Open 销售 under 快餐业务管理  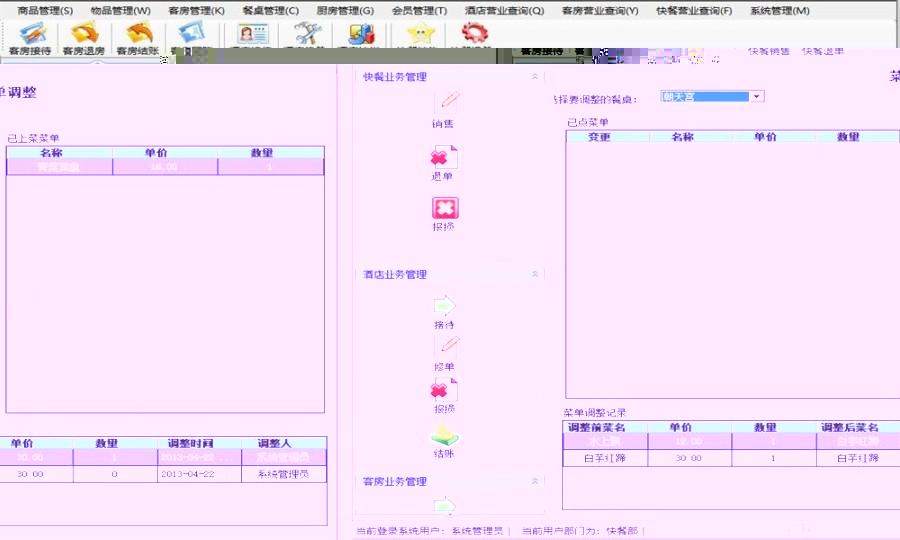[444, 103]
